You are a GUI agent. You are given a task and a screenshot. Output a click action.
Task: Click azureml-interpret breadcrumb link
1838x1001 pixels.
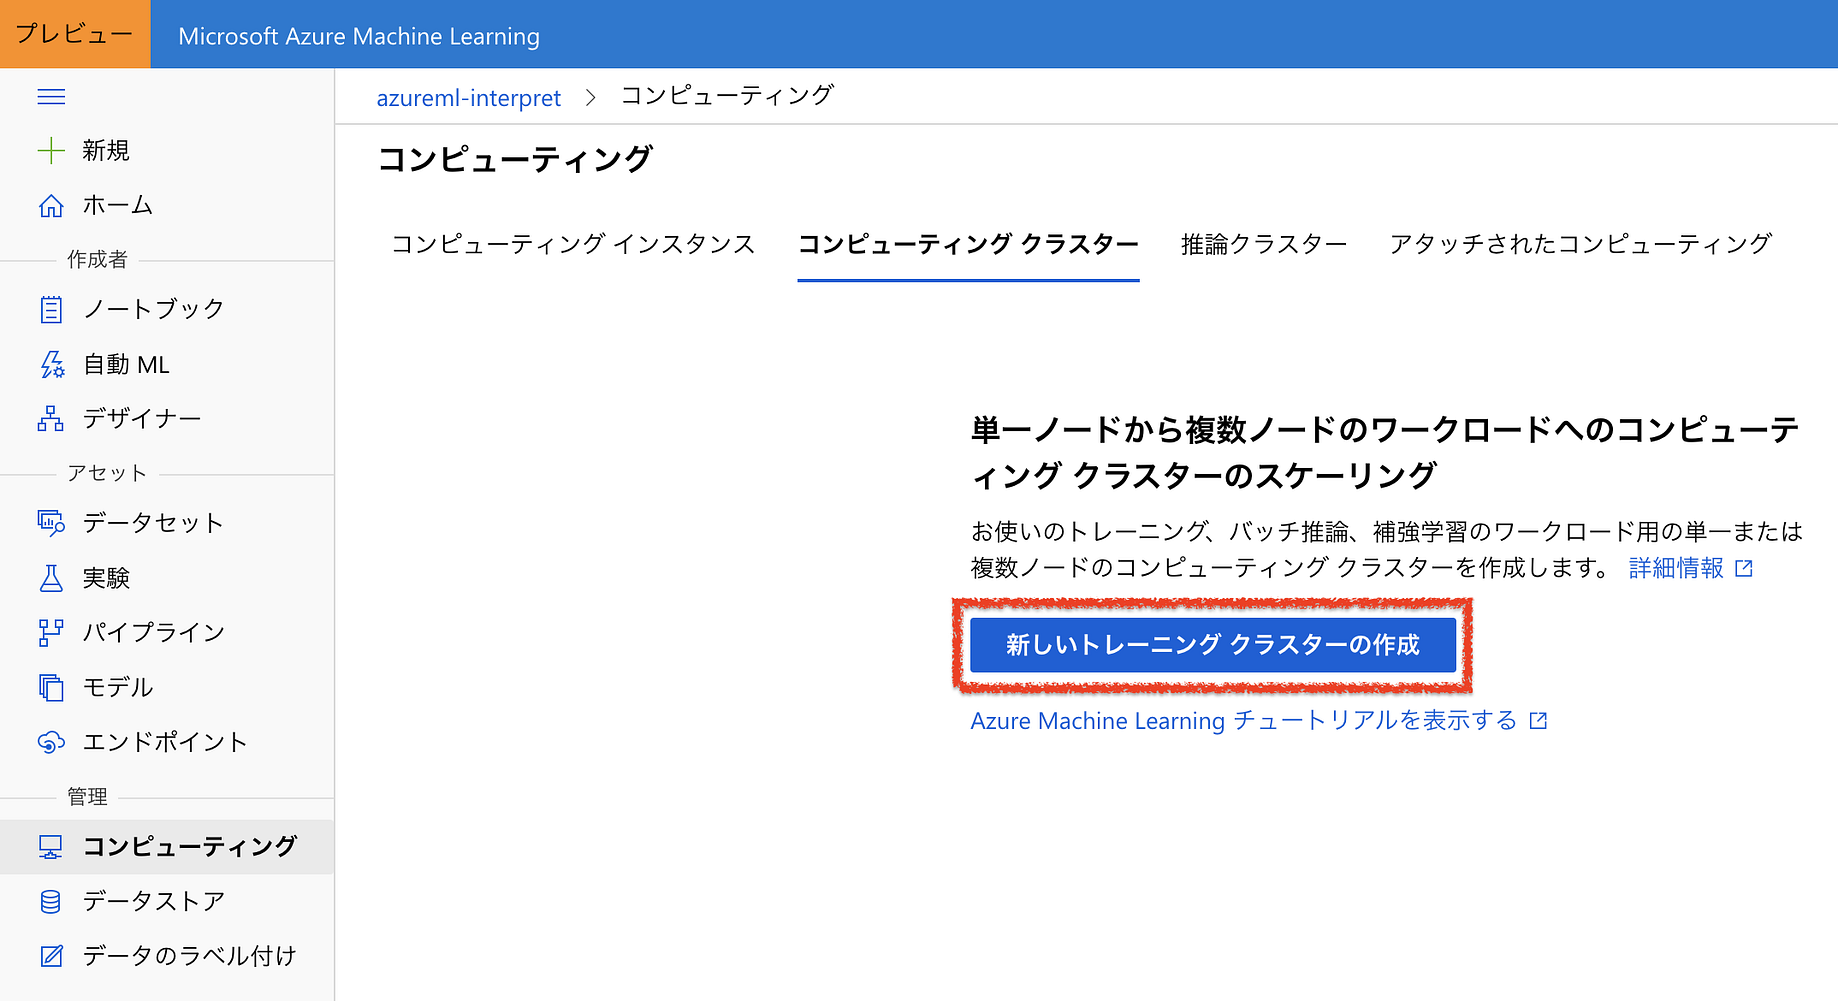coord(468,98)
